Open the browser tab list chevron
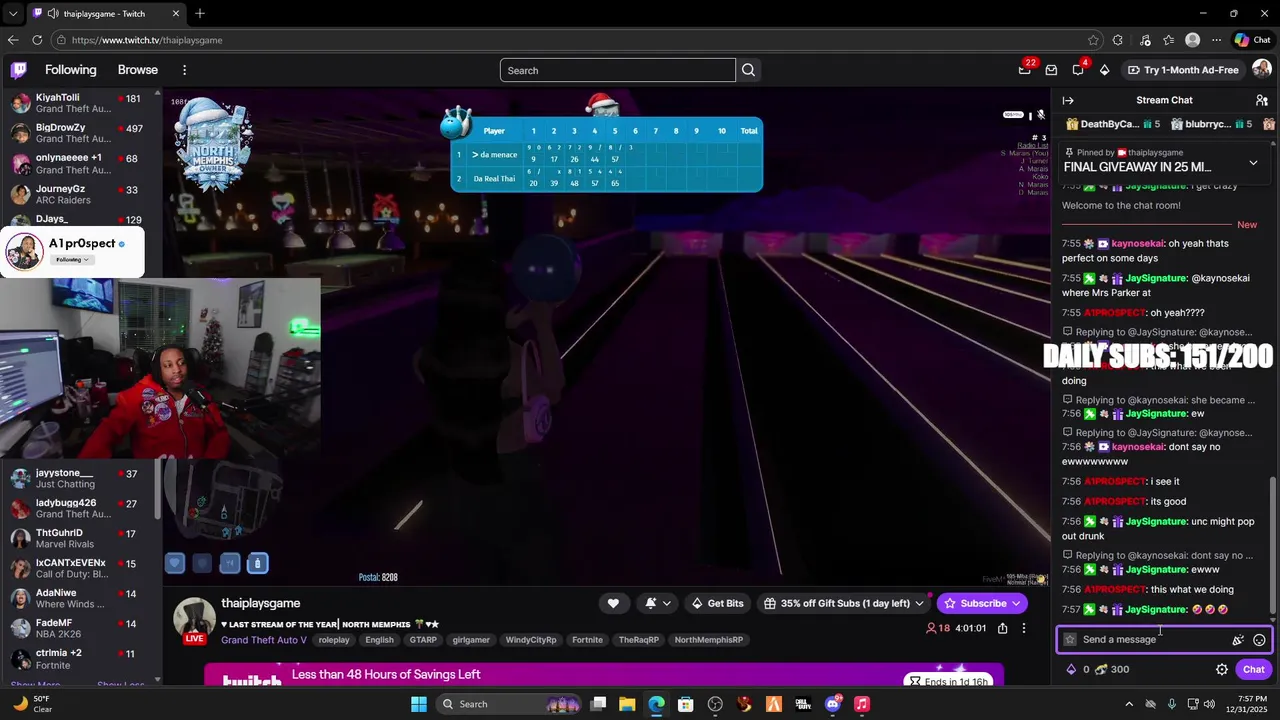1280x720 pixels. (13, 13)
